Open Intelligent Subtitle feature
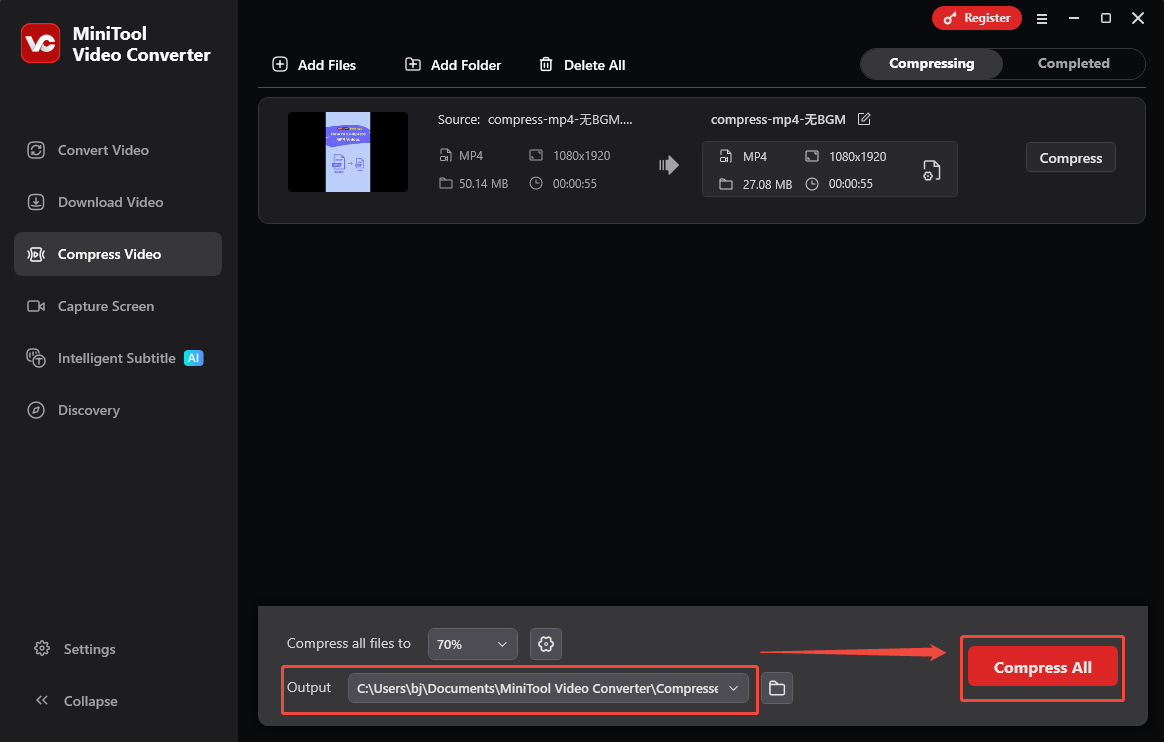This screenshot has height=742, width=1164. coord(115,358)
